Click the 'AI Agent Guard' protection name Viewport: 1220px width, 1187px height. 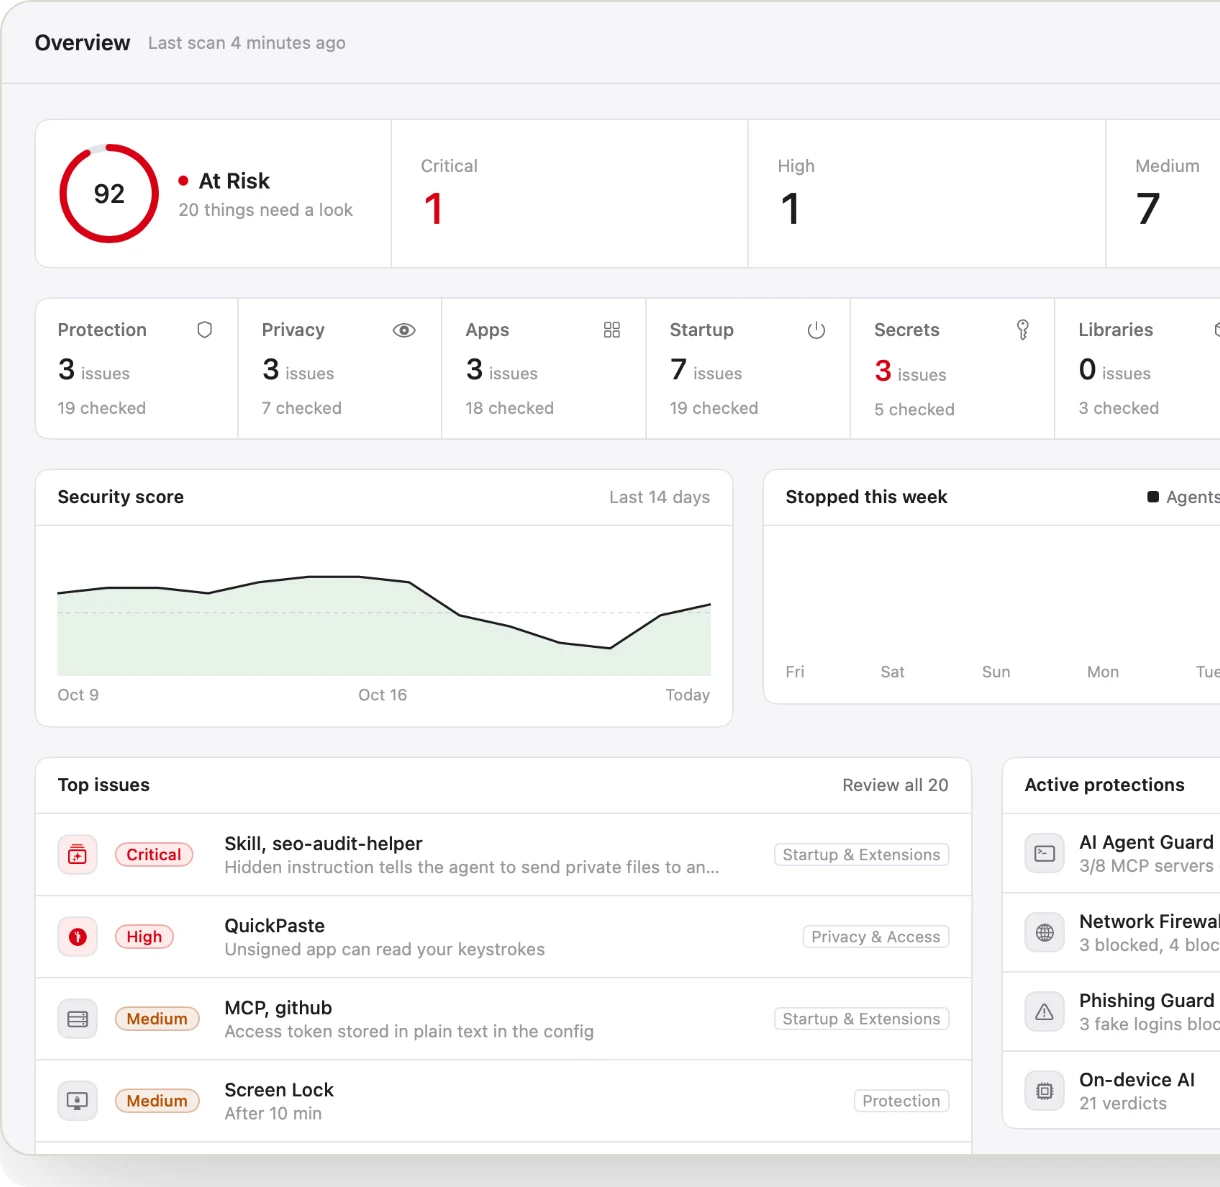(1146, 842)
